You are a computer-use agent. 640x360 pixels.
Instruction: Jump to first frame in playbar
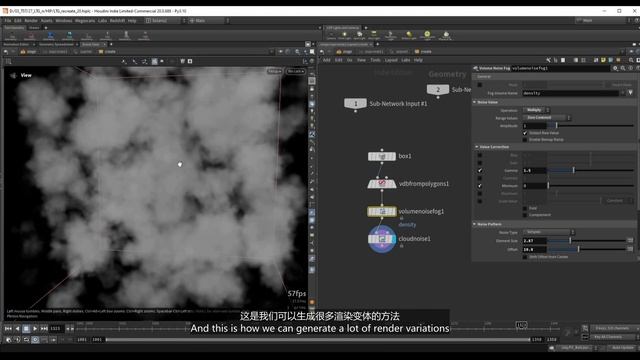click(x=8, y=328)
